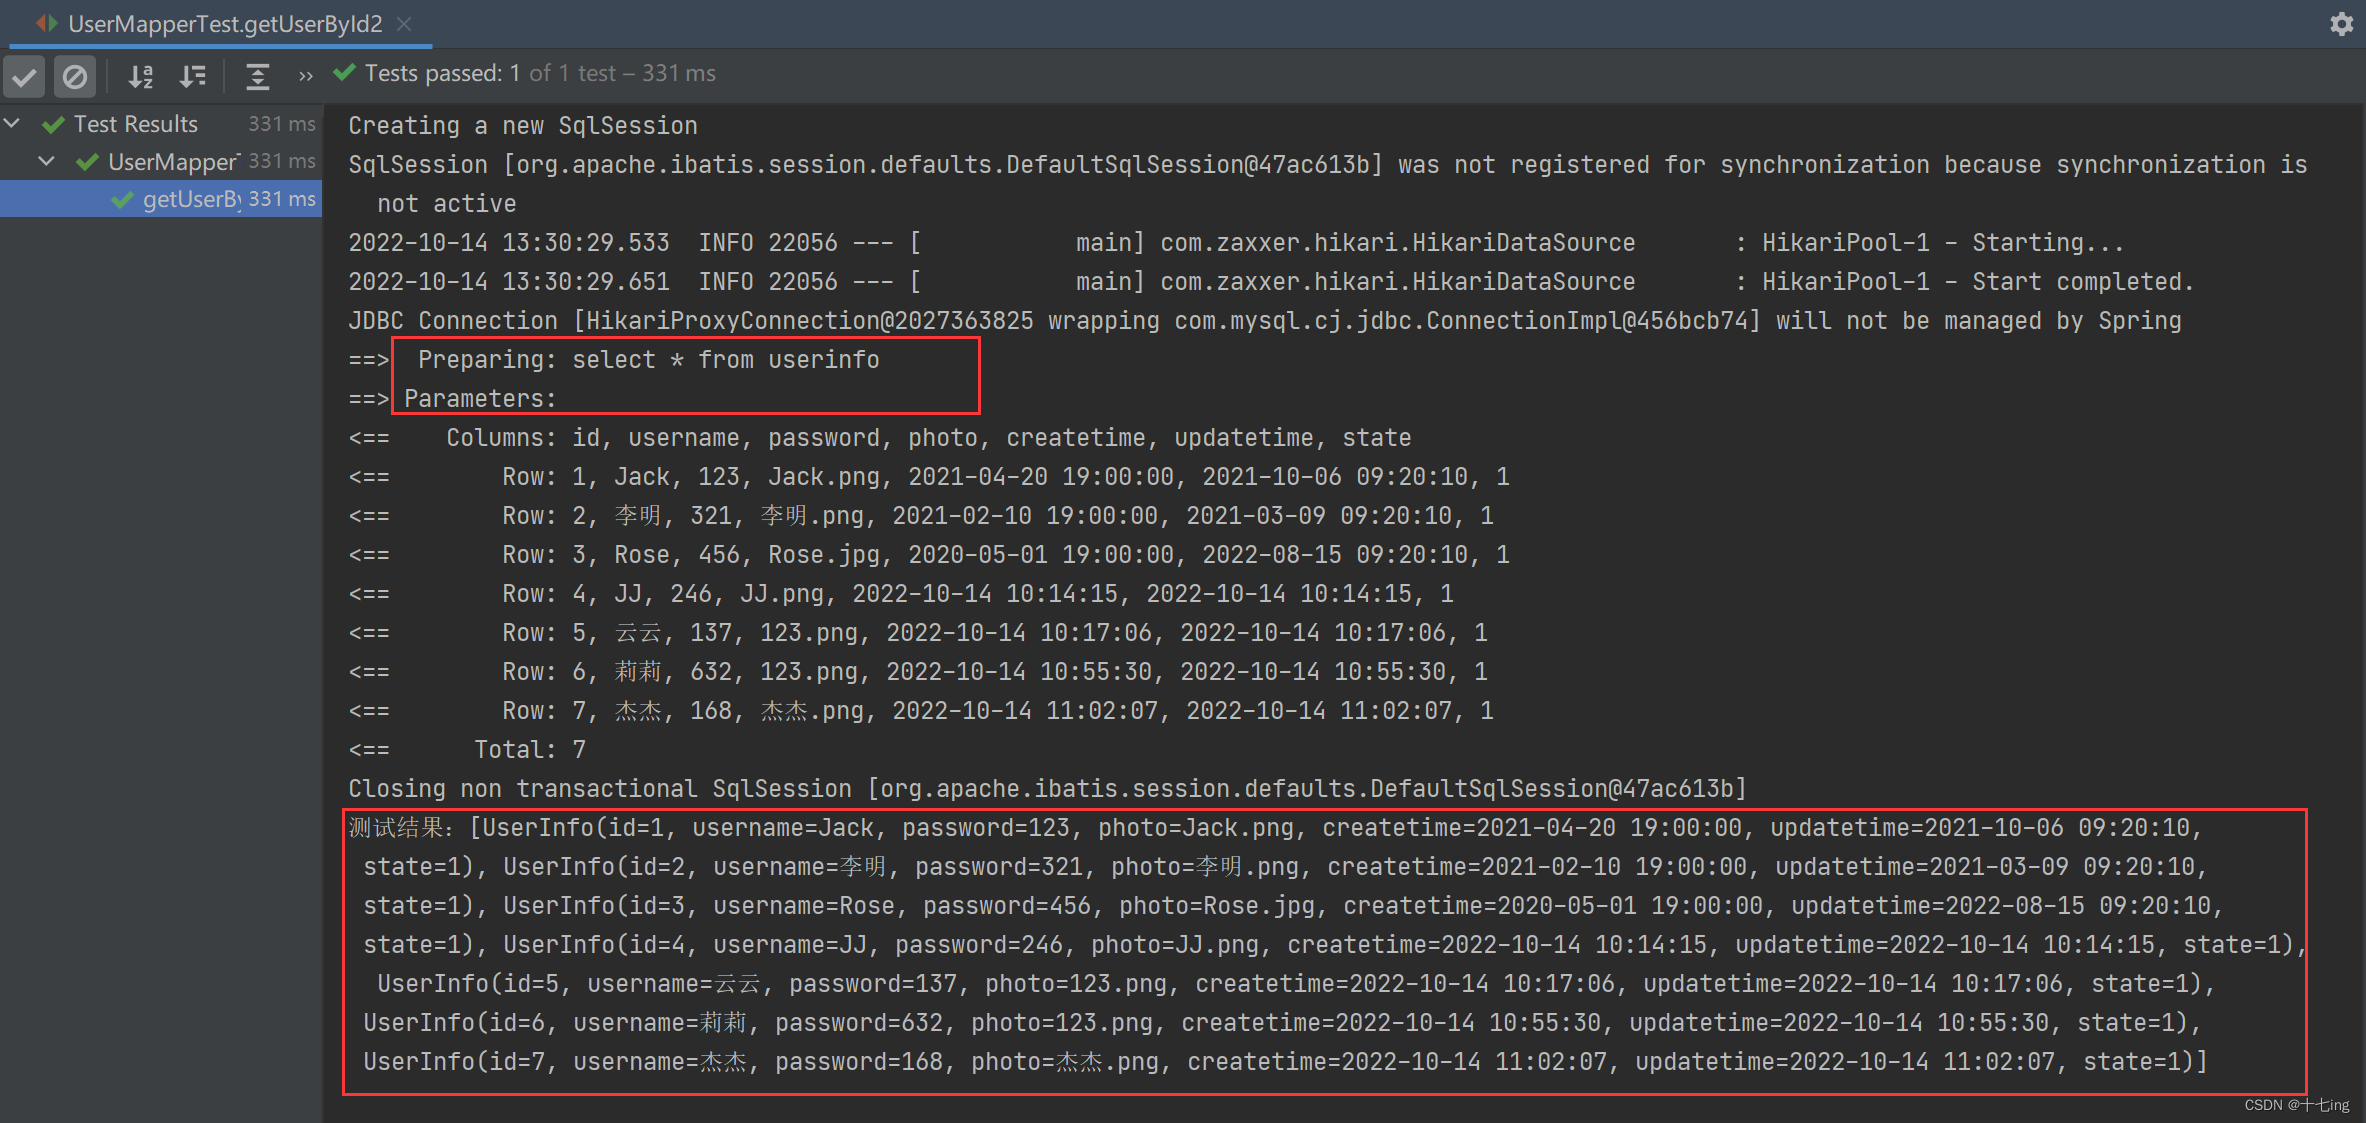This screenshot has width=2366, height=1123.
Task: Sort tests by duration
Action: (x=192, y=76)
